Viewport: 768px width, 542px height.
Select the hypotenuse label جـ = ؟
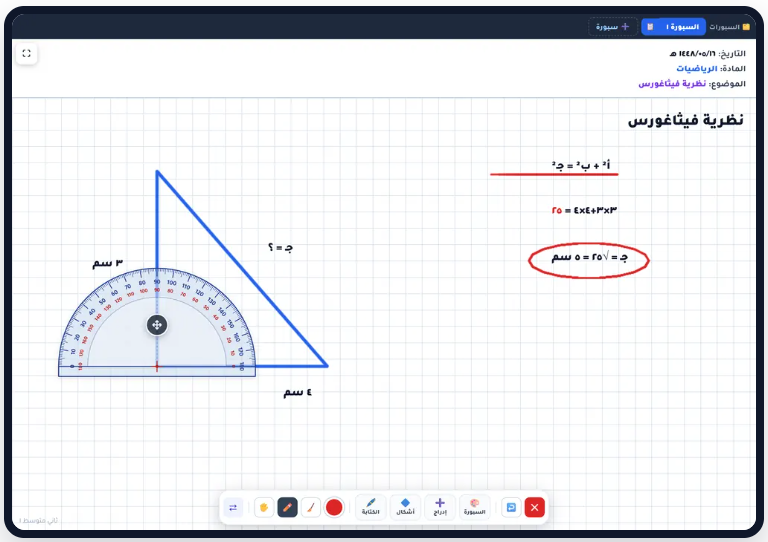click(x=280, y=248)
